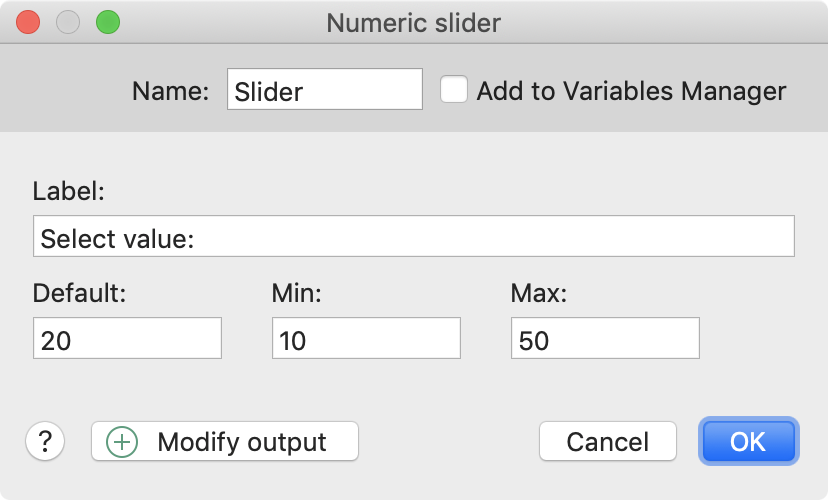Click the green plus icon beside Modify output

(x=122, y=442)
